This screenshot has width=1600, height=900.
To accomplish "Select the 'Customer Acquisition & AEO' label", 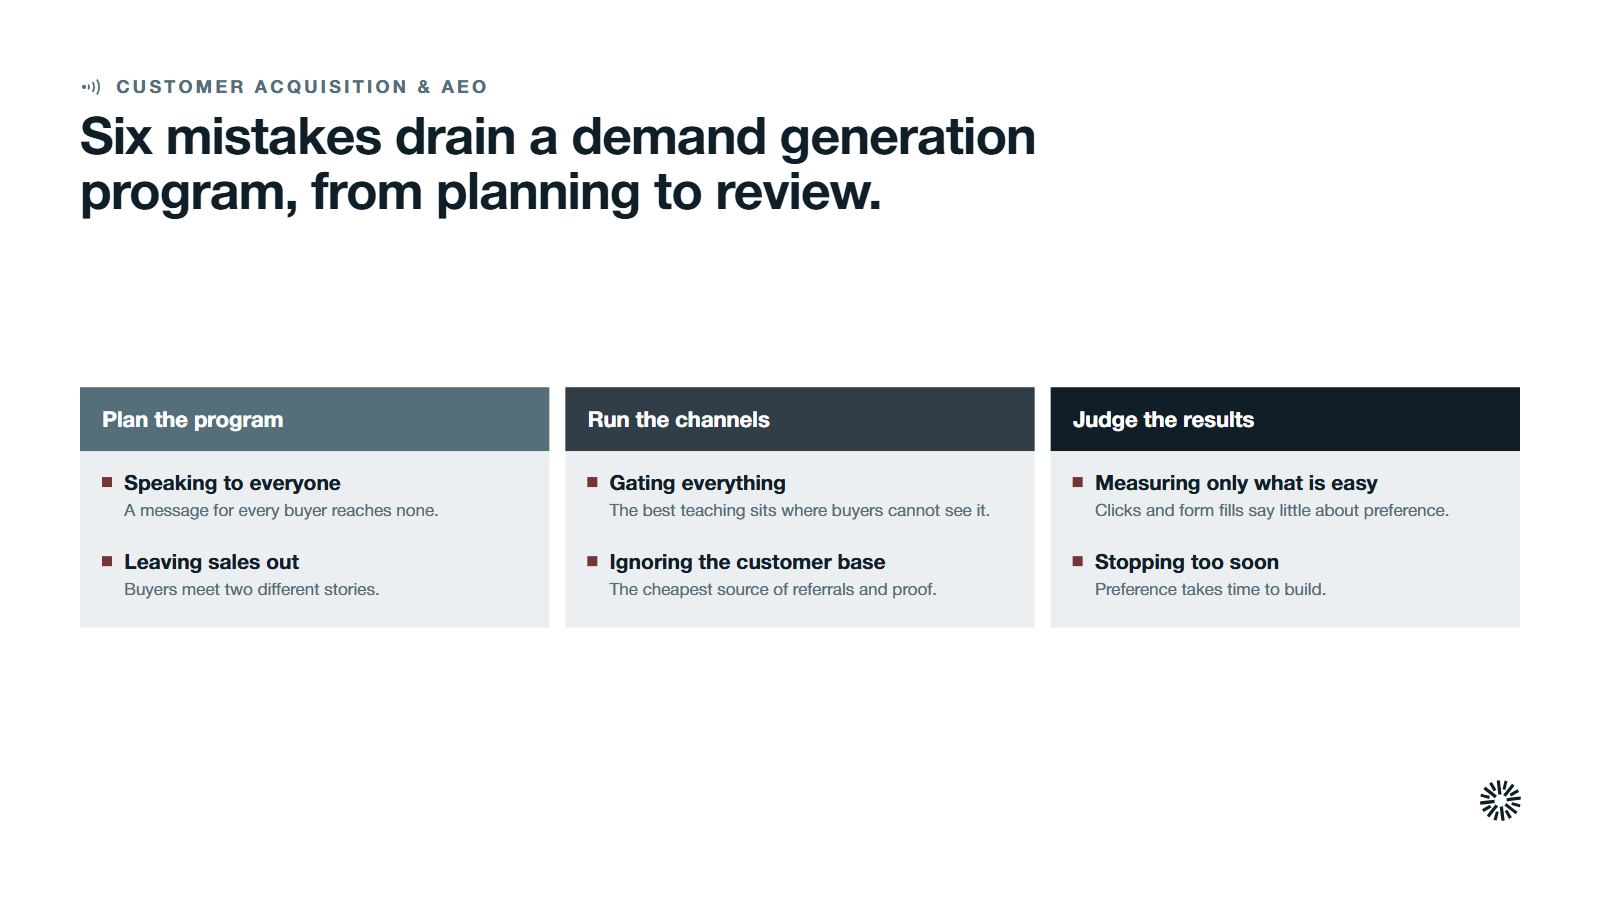I will [x=301, y=87].
